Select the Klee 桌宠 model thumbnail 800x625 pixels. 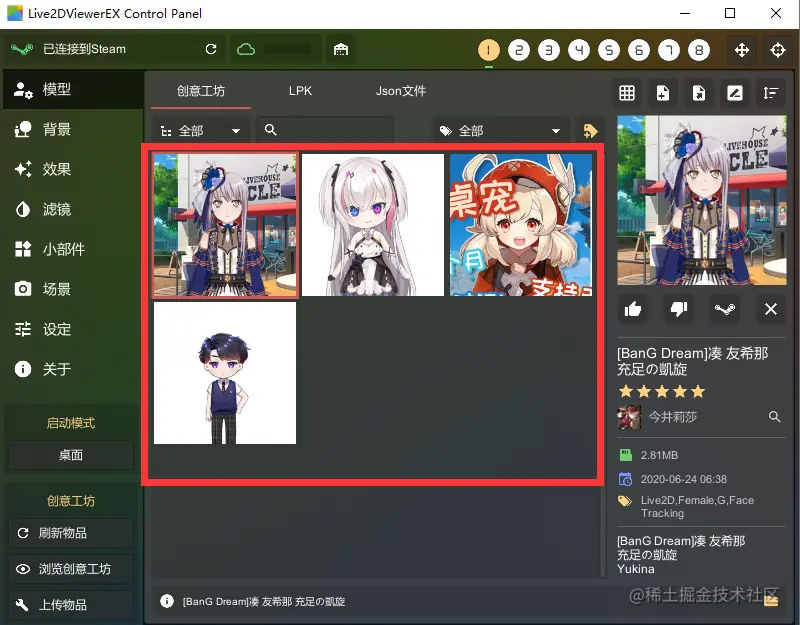(521, 225)
